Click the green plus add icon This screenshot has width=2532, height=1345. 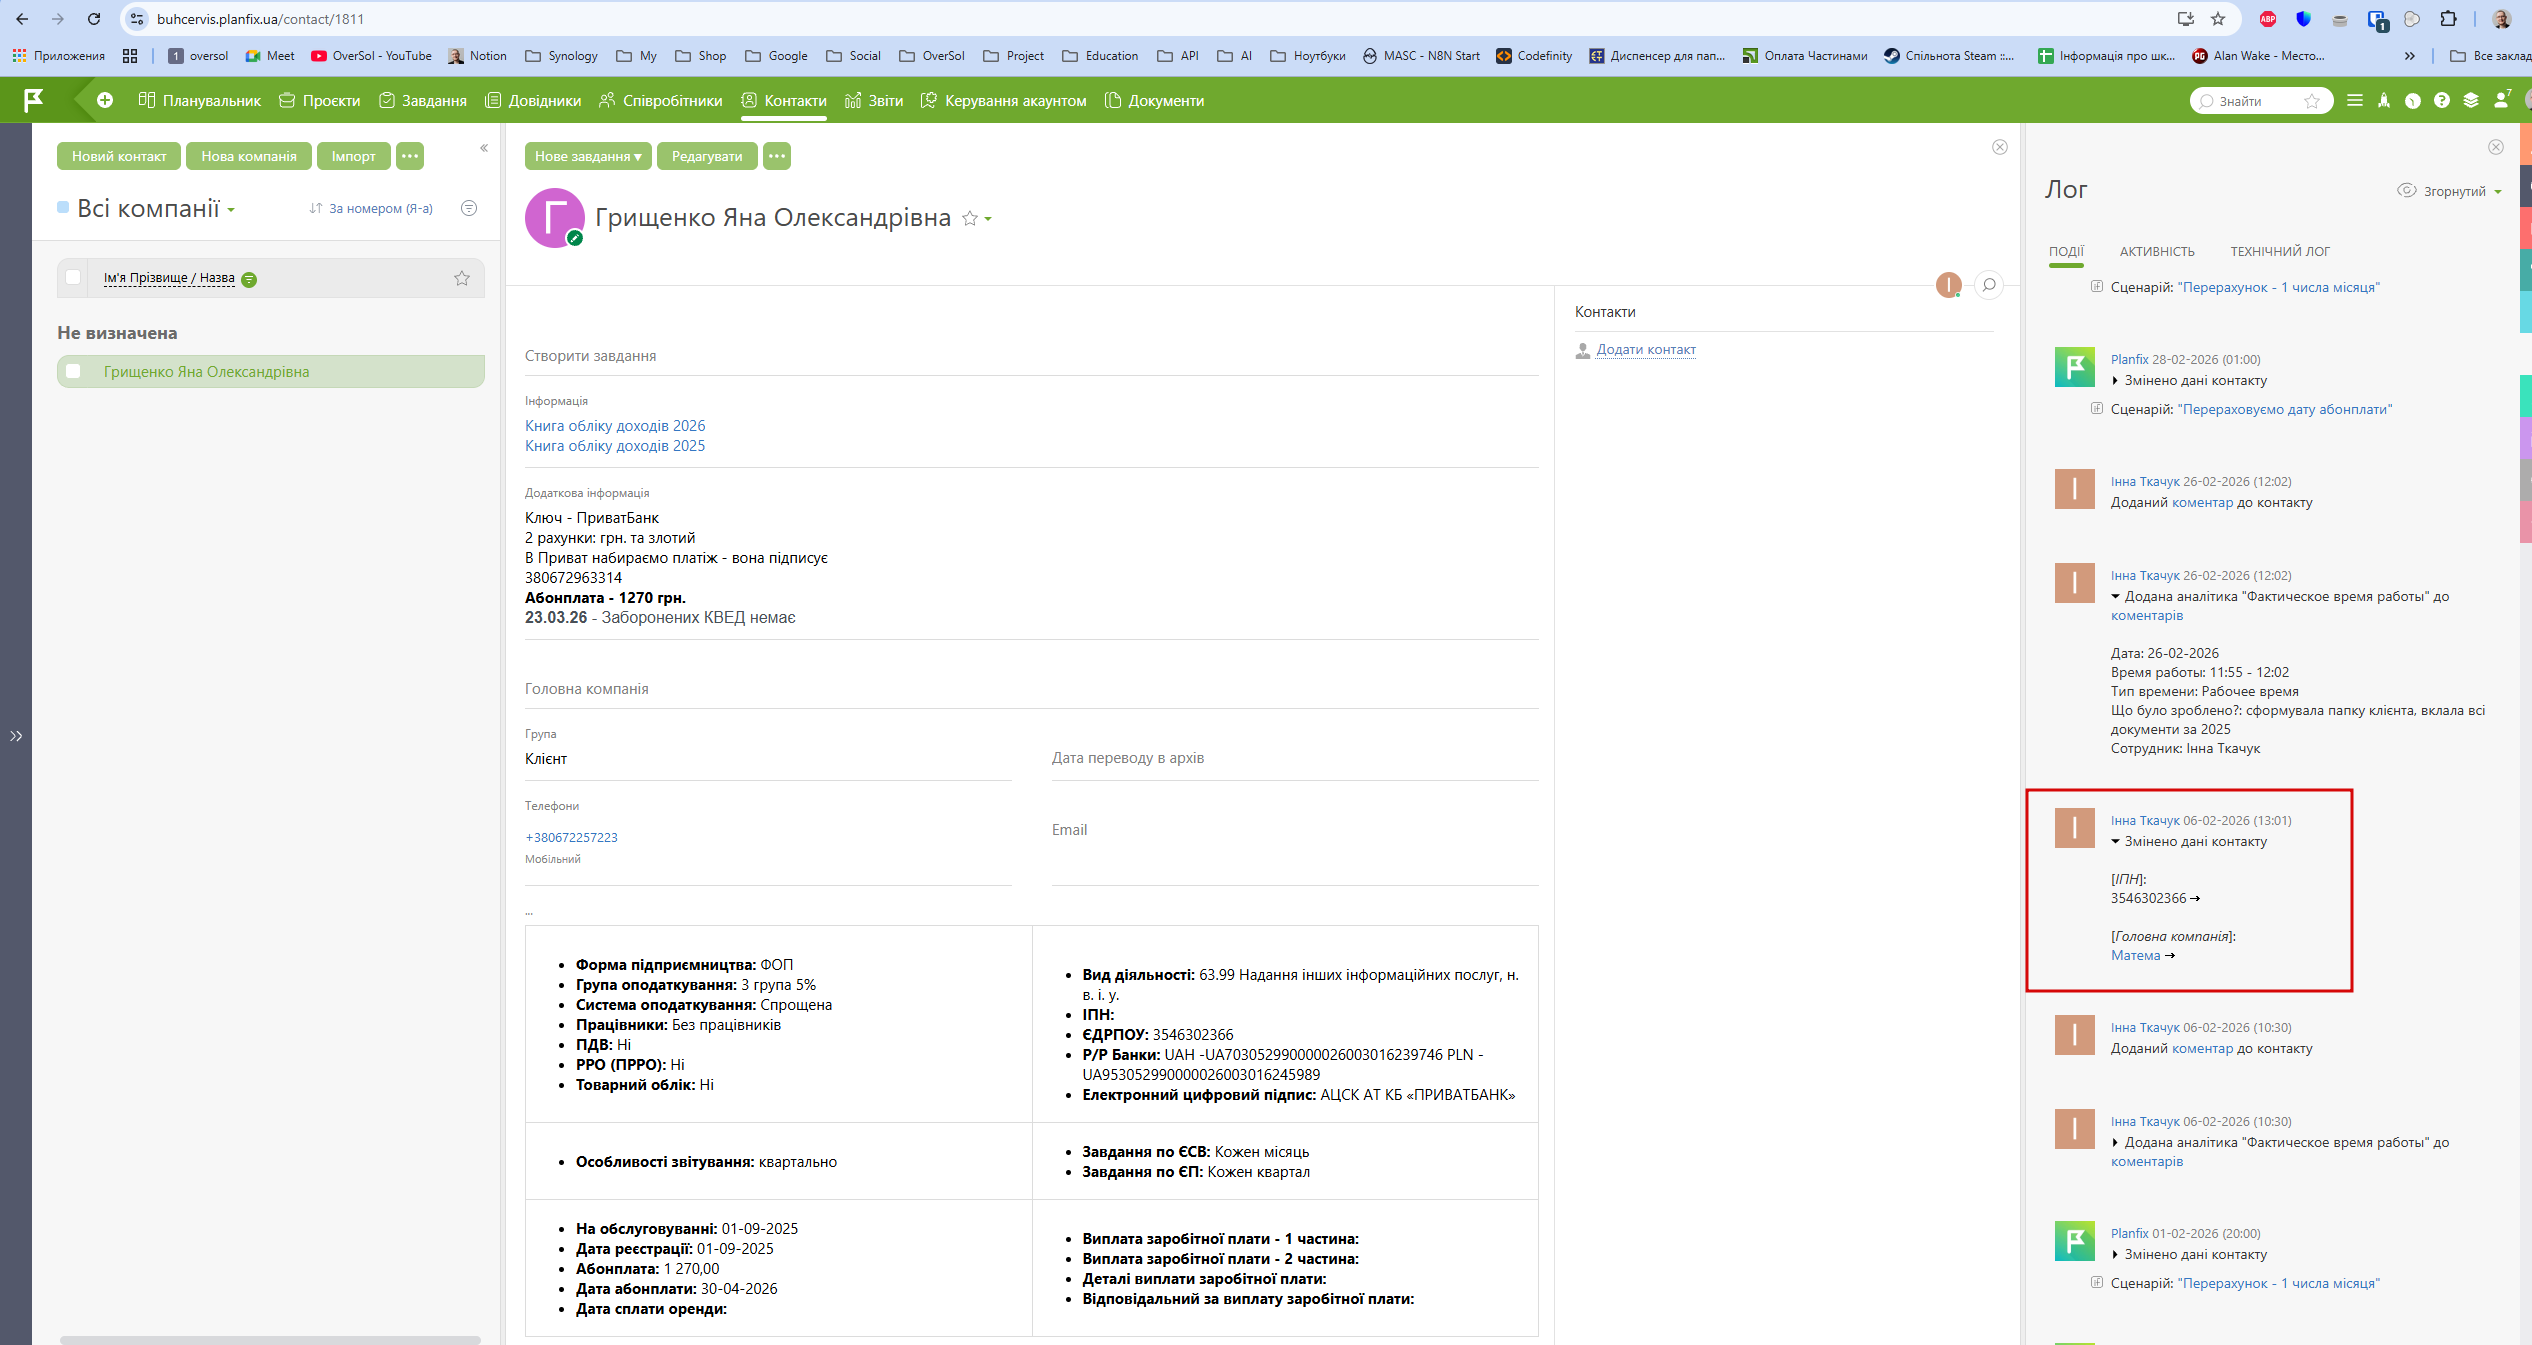105,100
